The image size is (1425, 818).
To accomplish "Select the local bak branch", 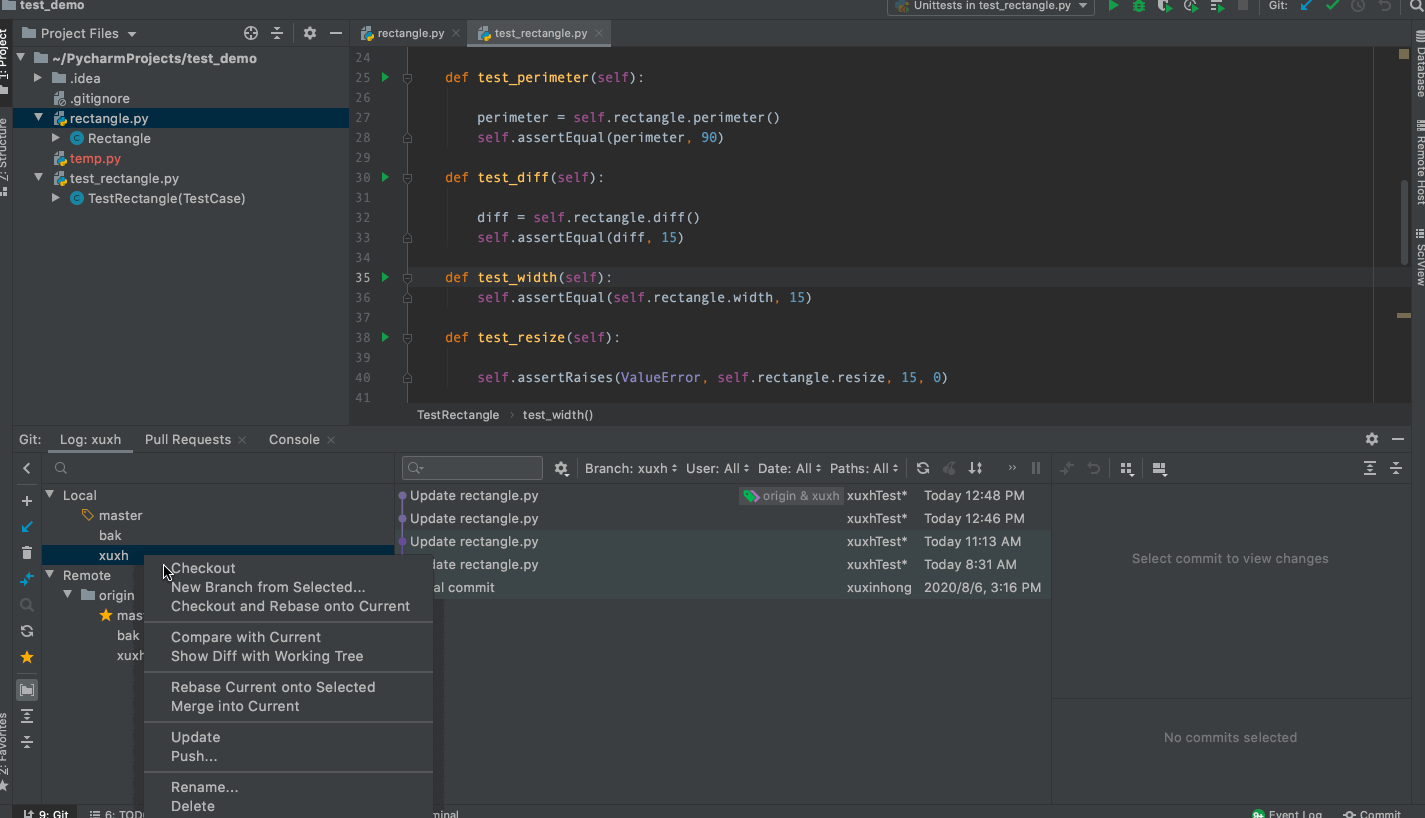I will 110,536.
